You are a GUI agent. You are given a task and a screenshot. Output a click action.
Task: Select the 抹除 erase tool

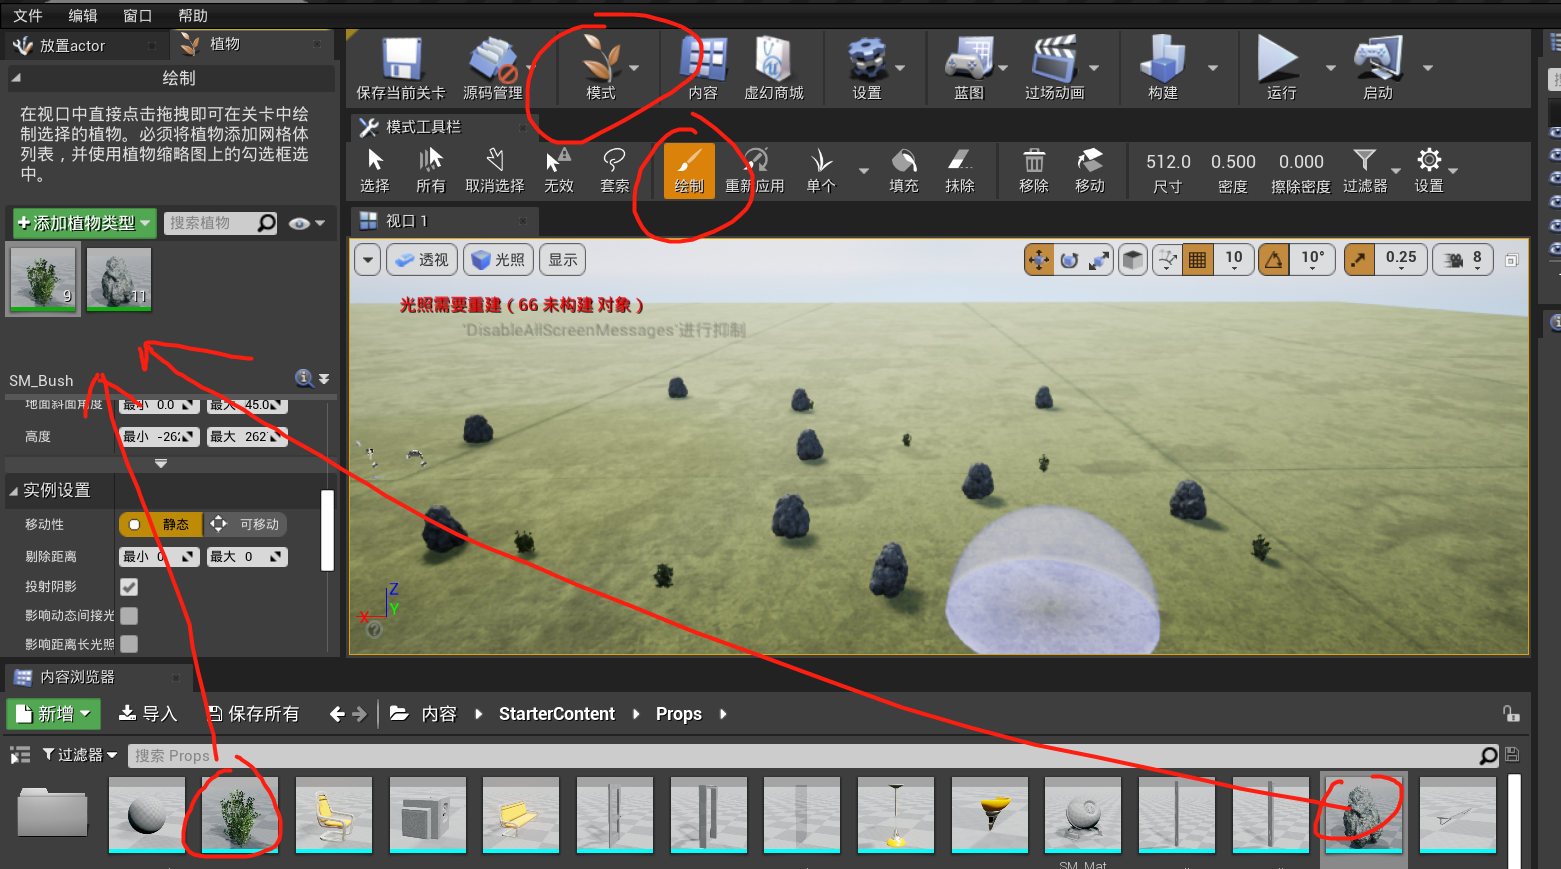959,171
